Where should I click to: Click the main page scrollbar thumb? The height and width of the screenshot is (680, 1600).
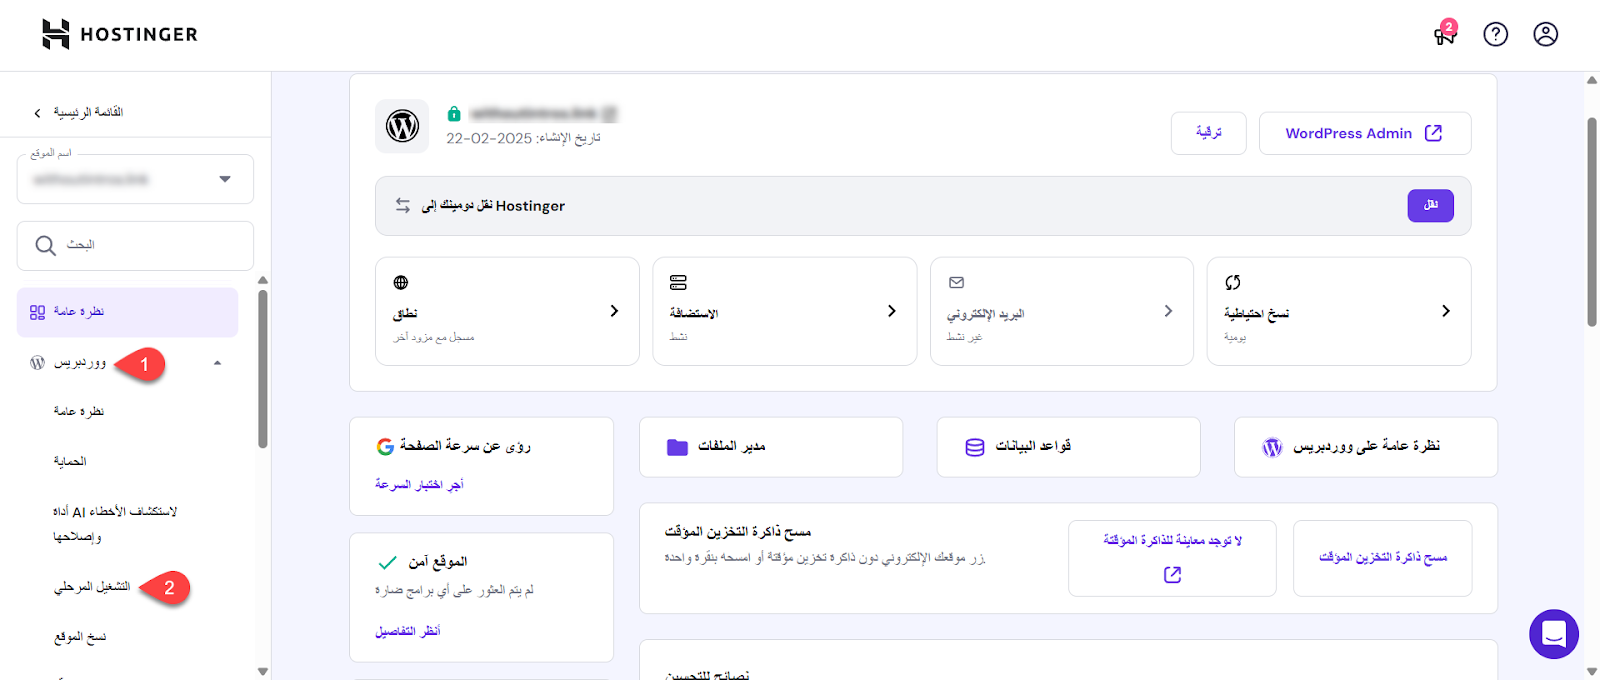1592,222
